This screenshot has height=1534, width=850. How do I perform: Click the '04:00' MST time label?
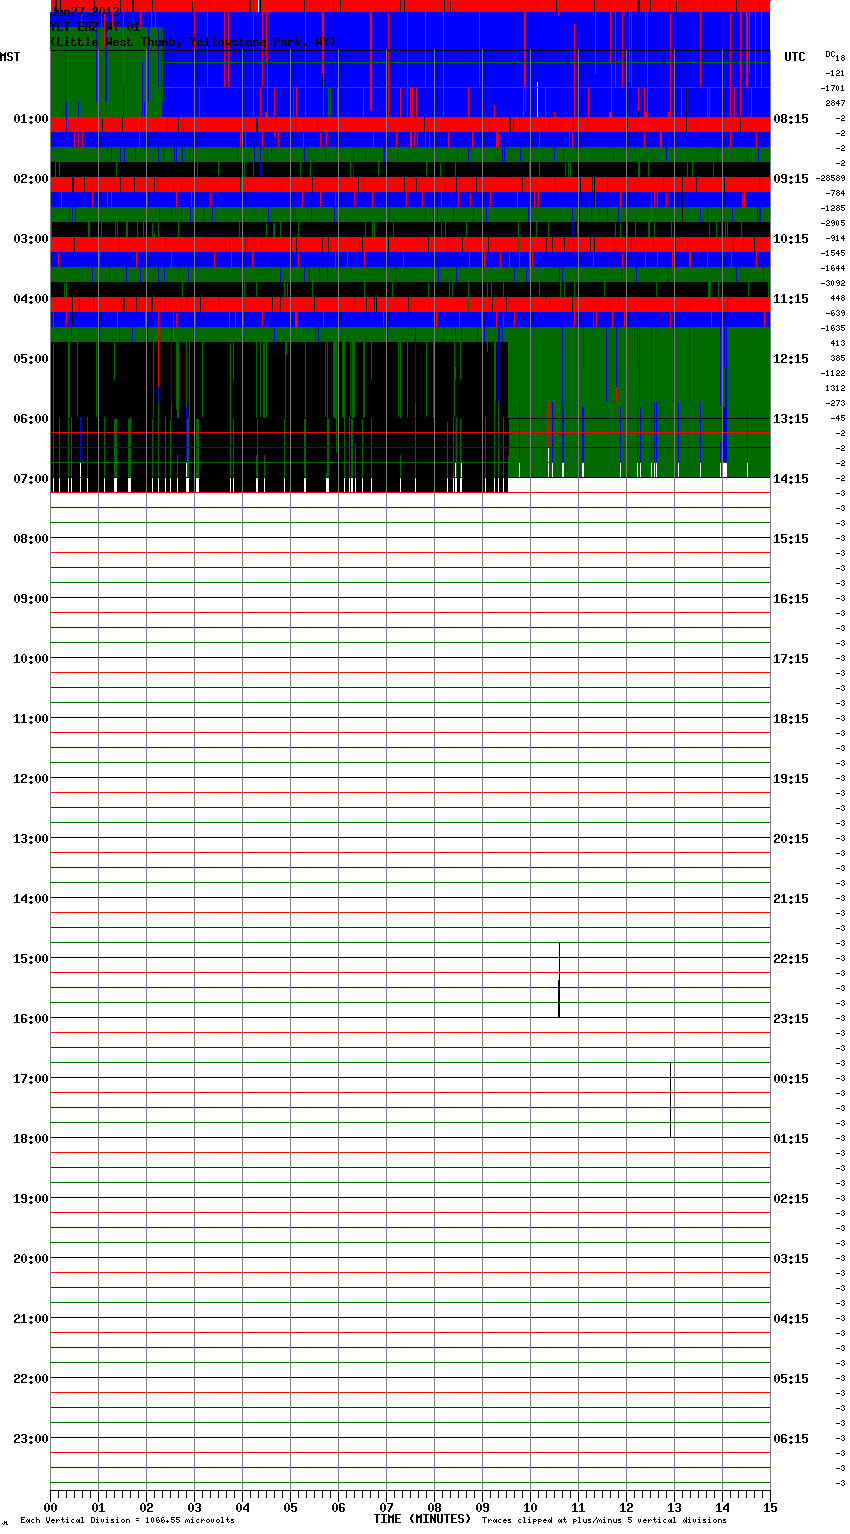31,299
